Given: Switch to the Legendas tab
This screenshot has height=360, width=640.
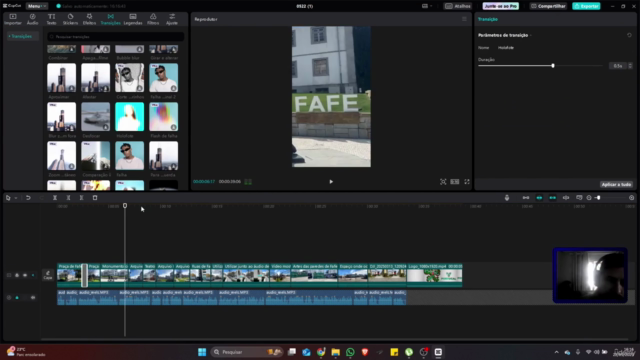Looking at the screenshot, I should (133, 19).
